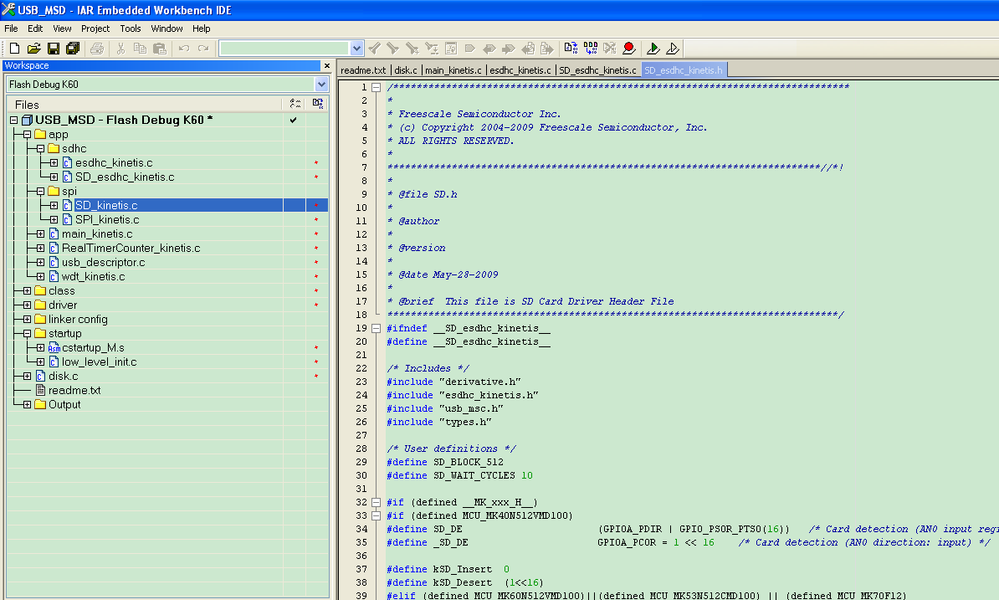The height and width of the screenshot is (600, 999).
Task: Click the build-status column header icon
Action: point(295,104)
